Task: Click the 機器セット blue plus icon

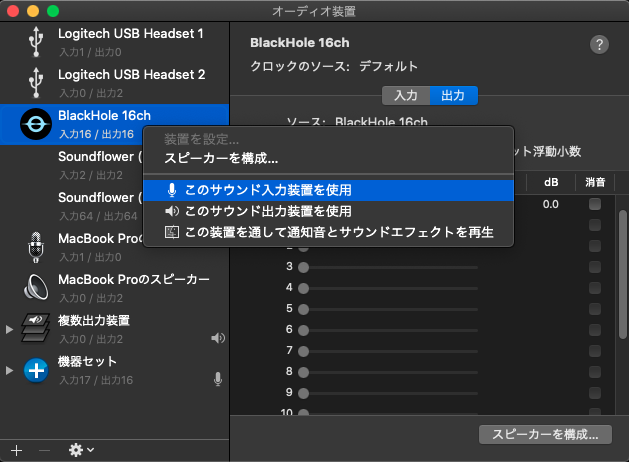Action: pyautogui.click(x=36, y=370)
